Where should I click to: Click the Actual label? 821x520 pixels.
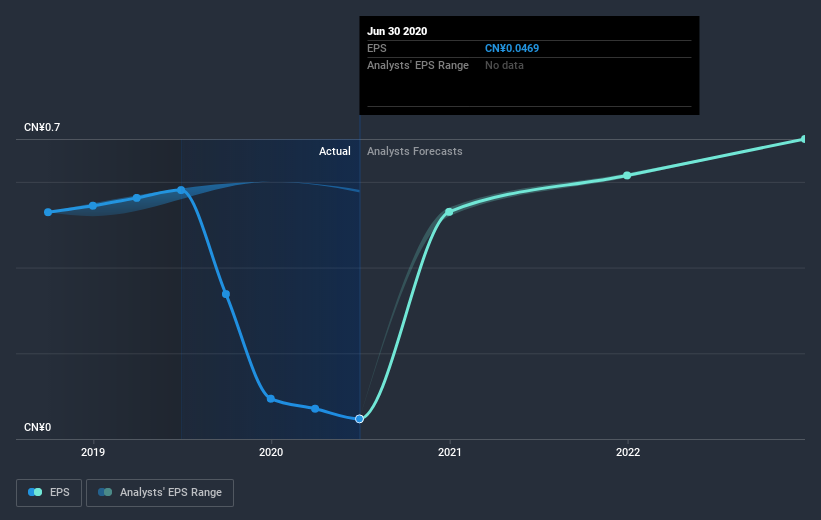pyautogui.click(x=335, y=151)
